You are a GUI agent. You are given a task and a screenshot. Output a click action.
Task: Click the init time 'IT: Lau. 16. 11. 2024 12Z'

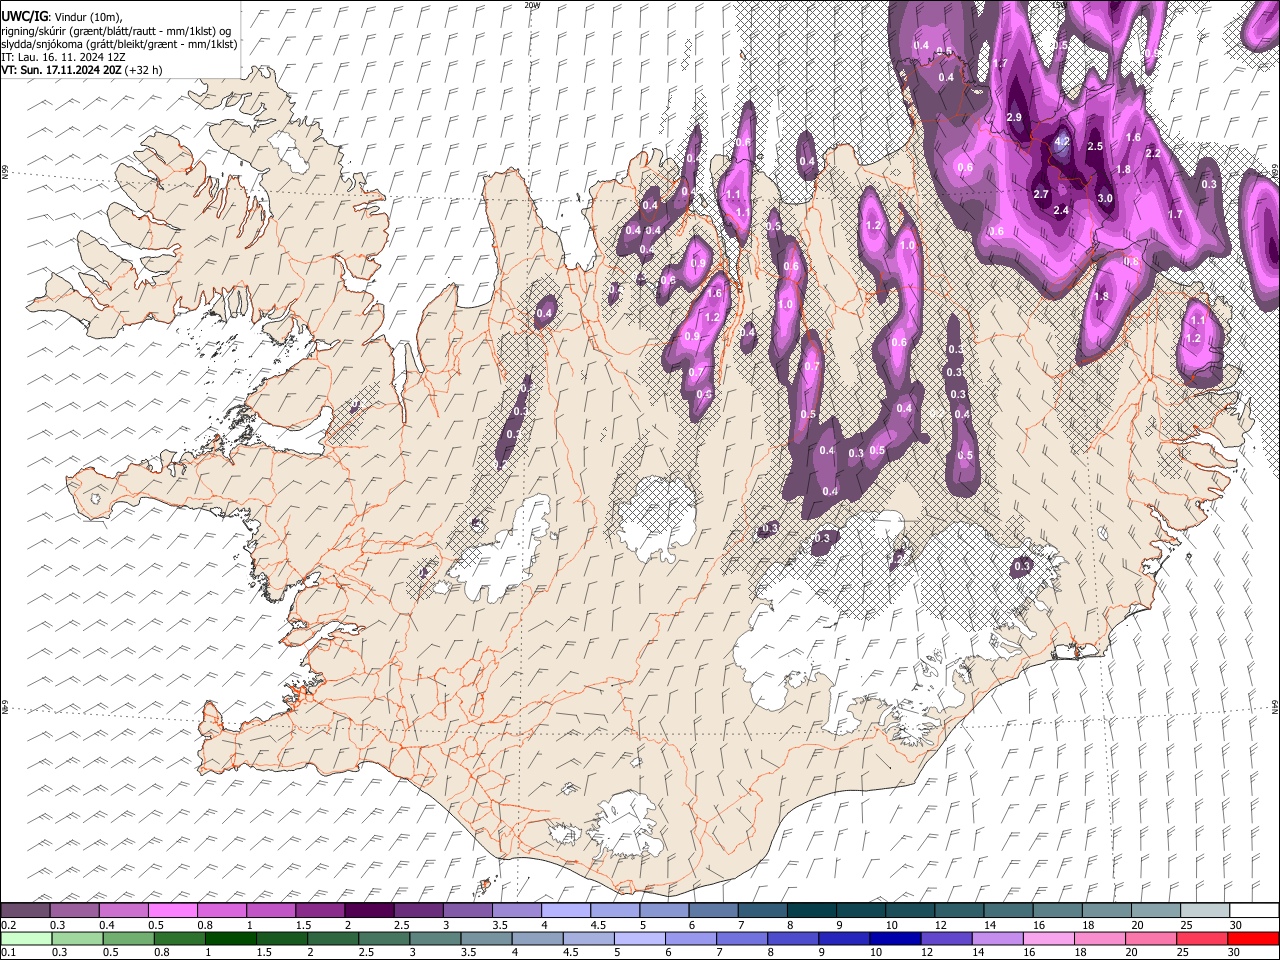[64, 57]
